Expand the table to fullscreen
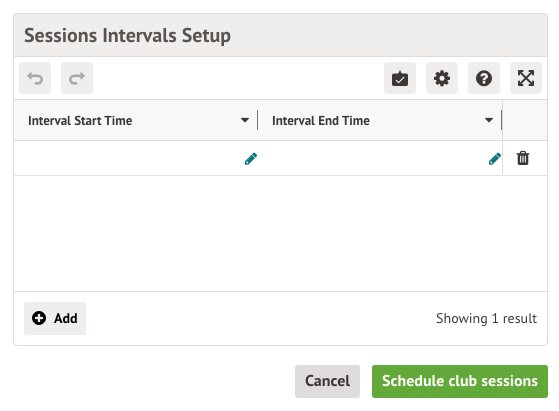Viewport: 559px width, 411px height. (x=526, y=78)
